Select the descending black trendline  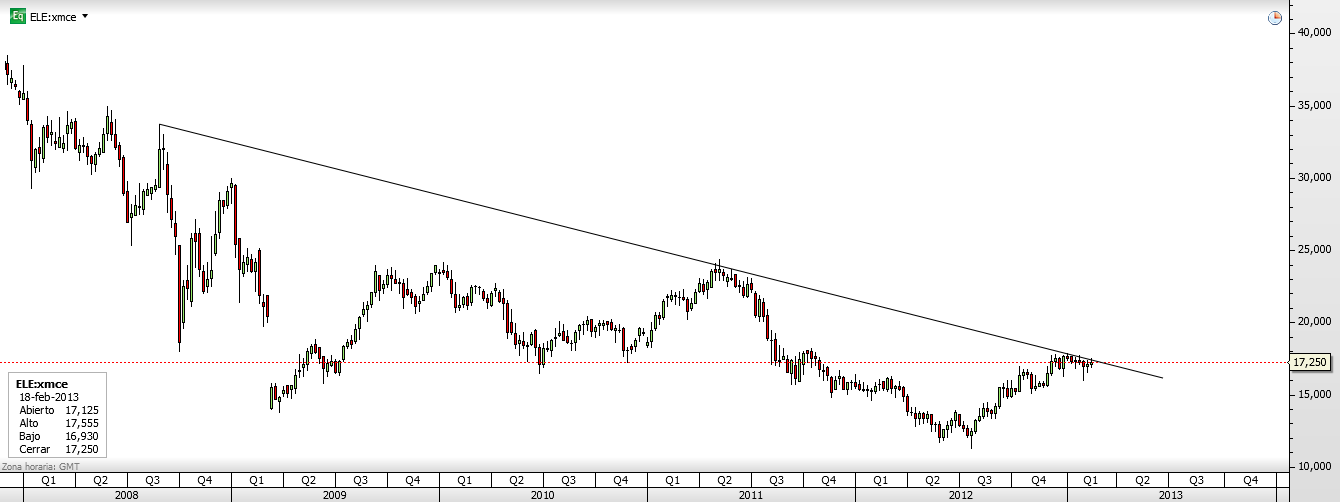tap(660, 251)
